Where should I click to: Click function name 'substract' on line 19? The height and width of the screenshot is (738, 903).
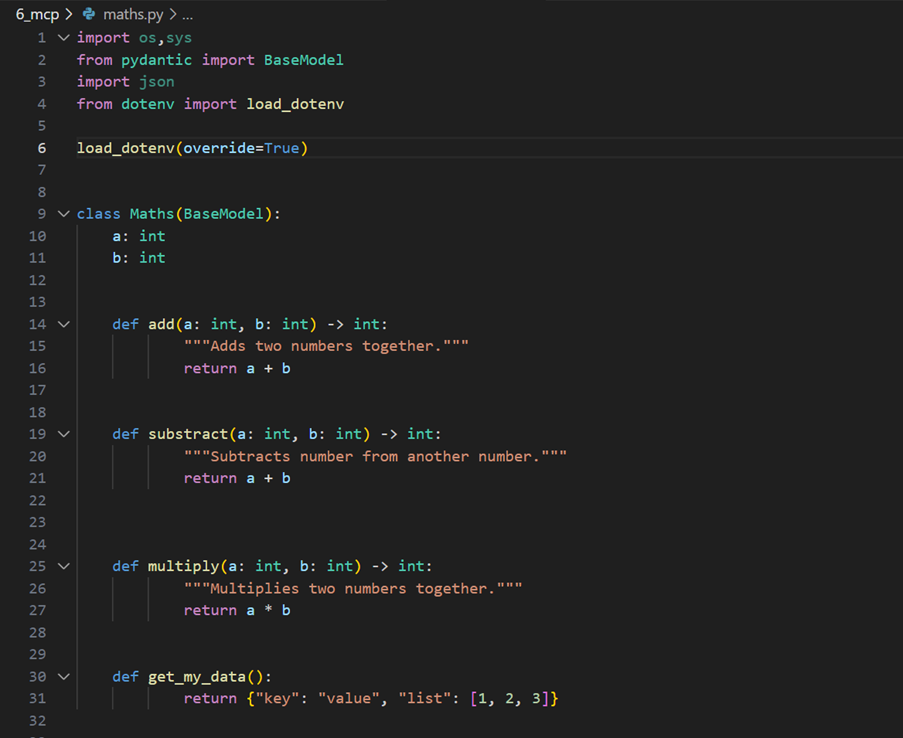click(x=188, y=434)
